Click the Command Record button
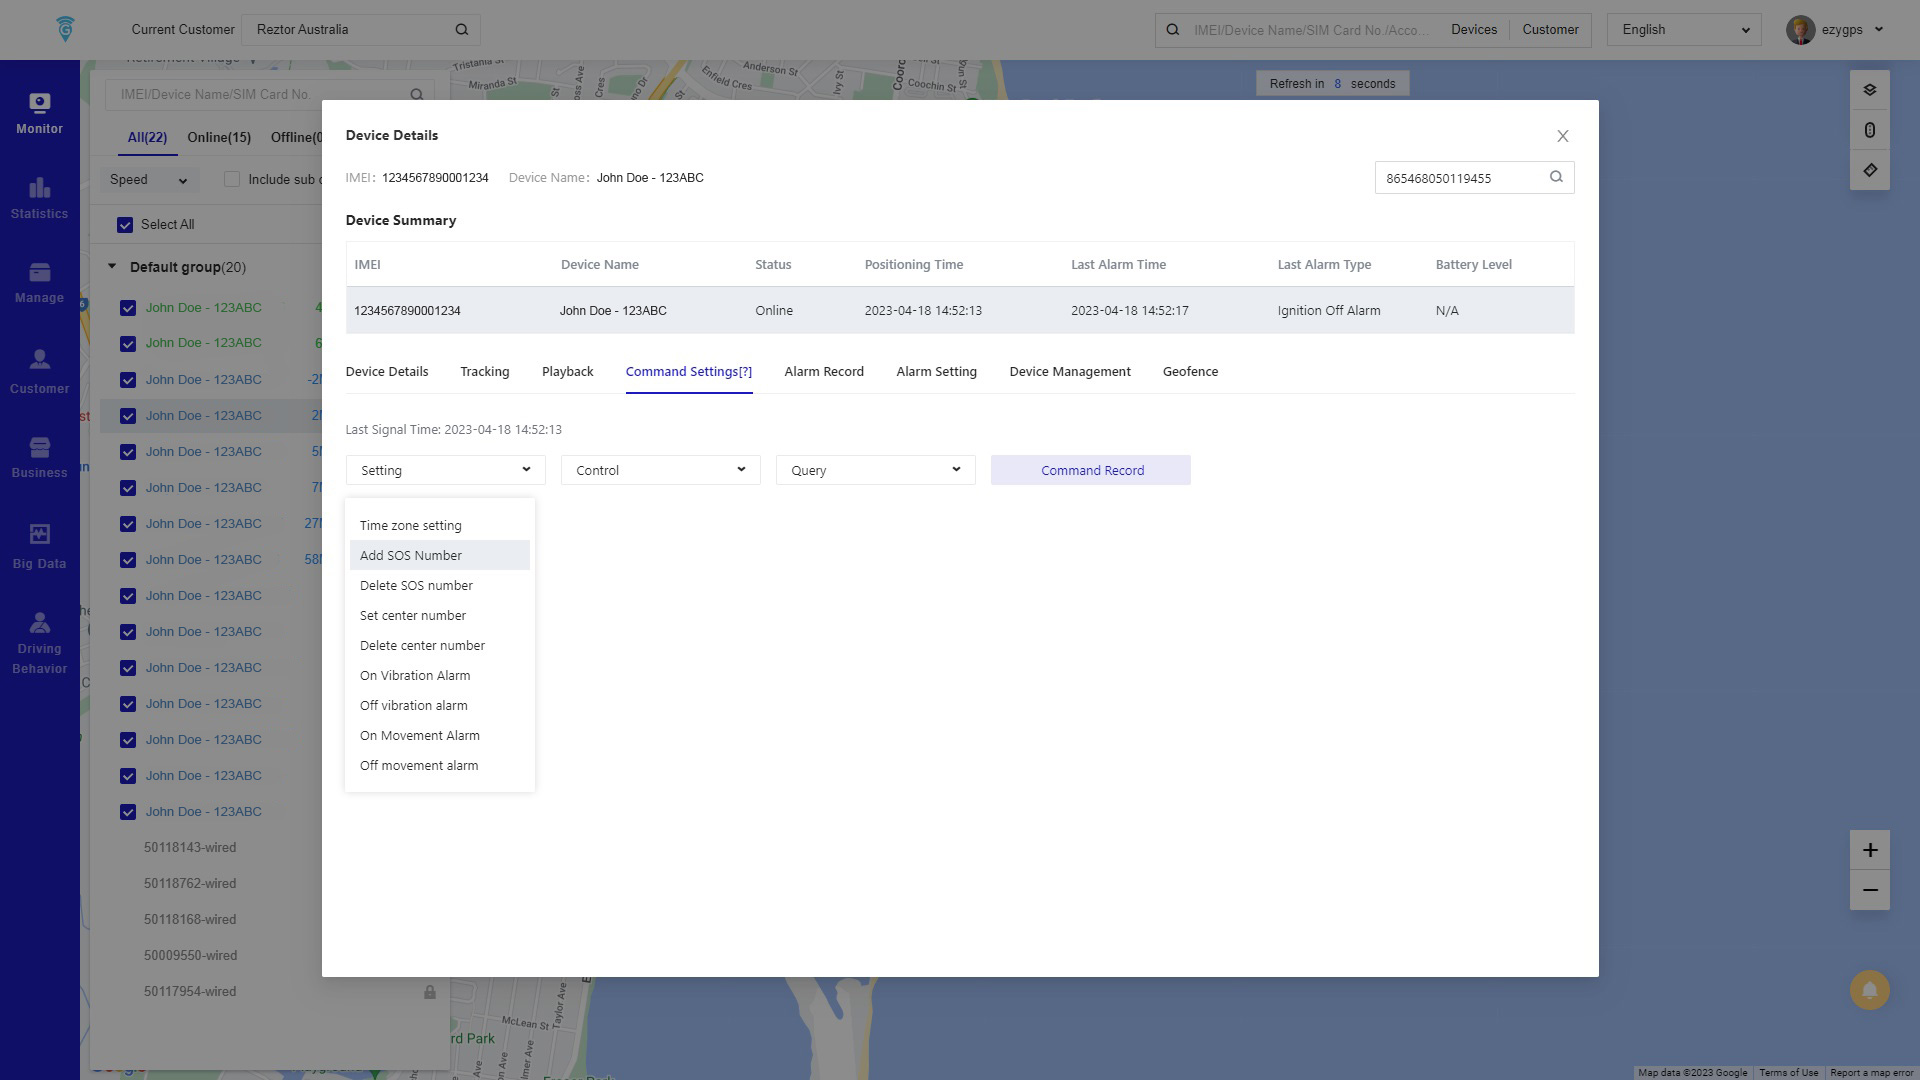Screen dimensions: 1920x1080 (x=1091, y=470)
